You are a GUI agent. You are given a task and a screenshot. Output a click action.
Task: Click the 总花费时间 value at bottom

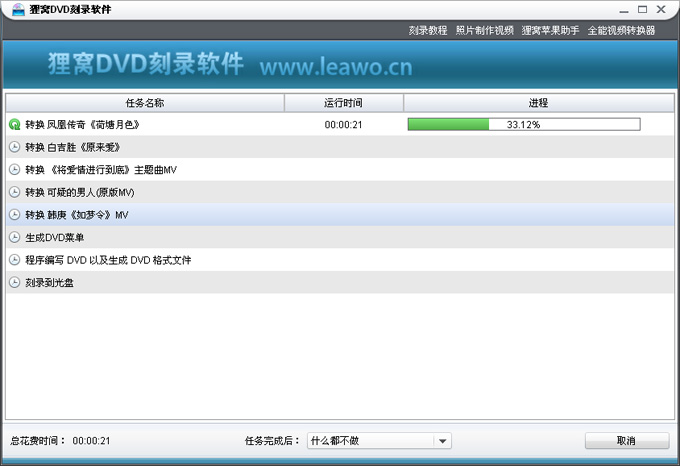click(92, 441)
